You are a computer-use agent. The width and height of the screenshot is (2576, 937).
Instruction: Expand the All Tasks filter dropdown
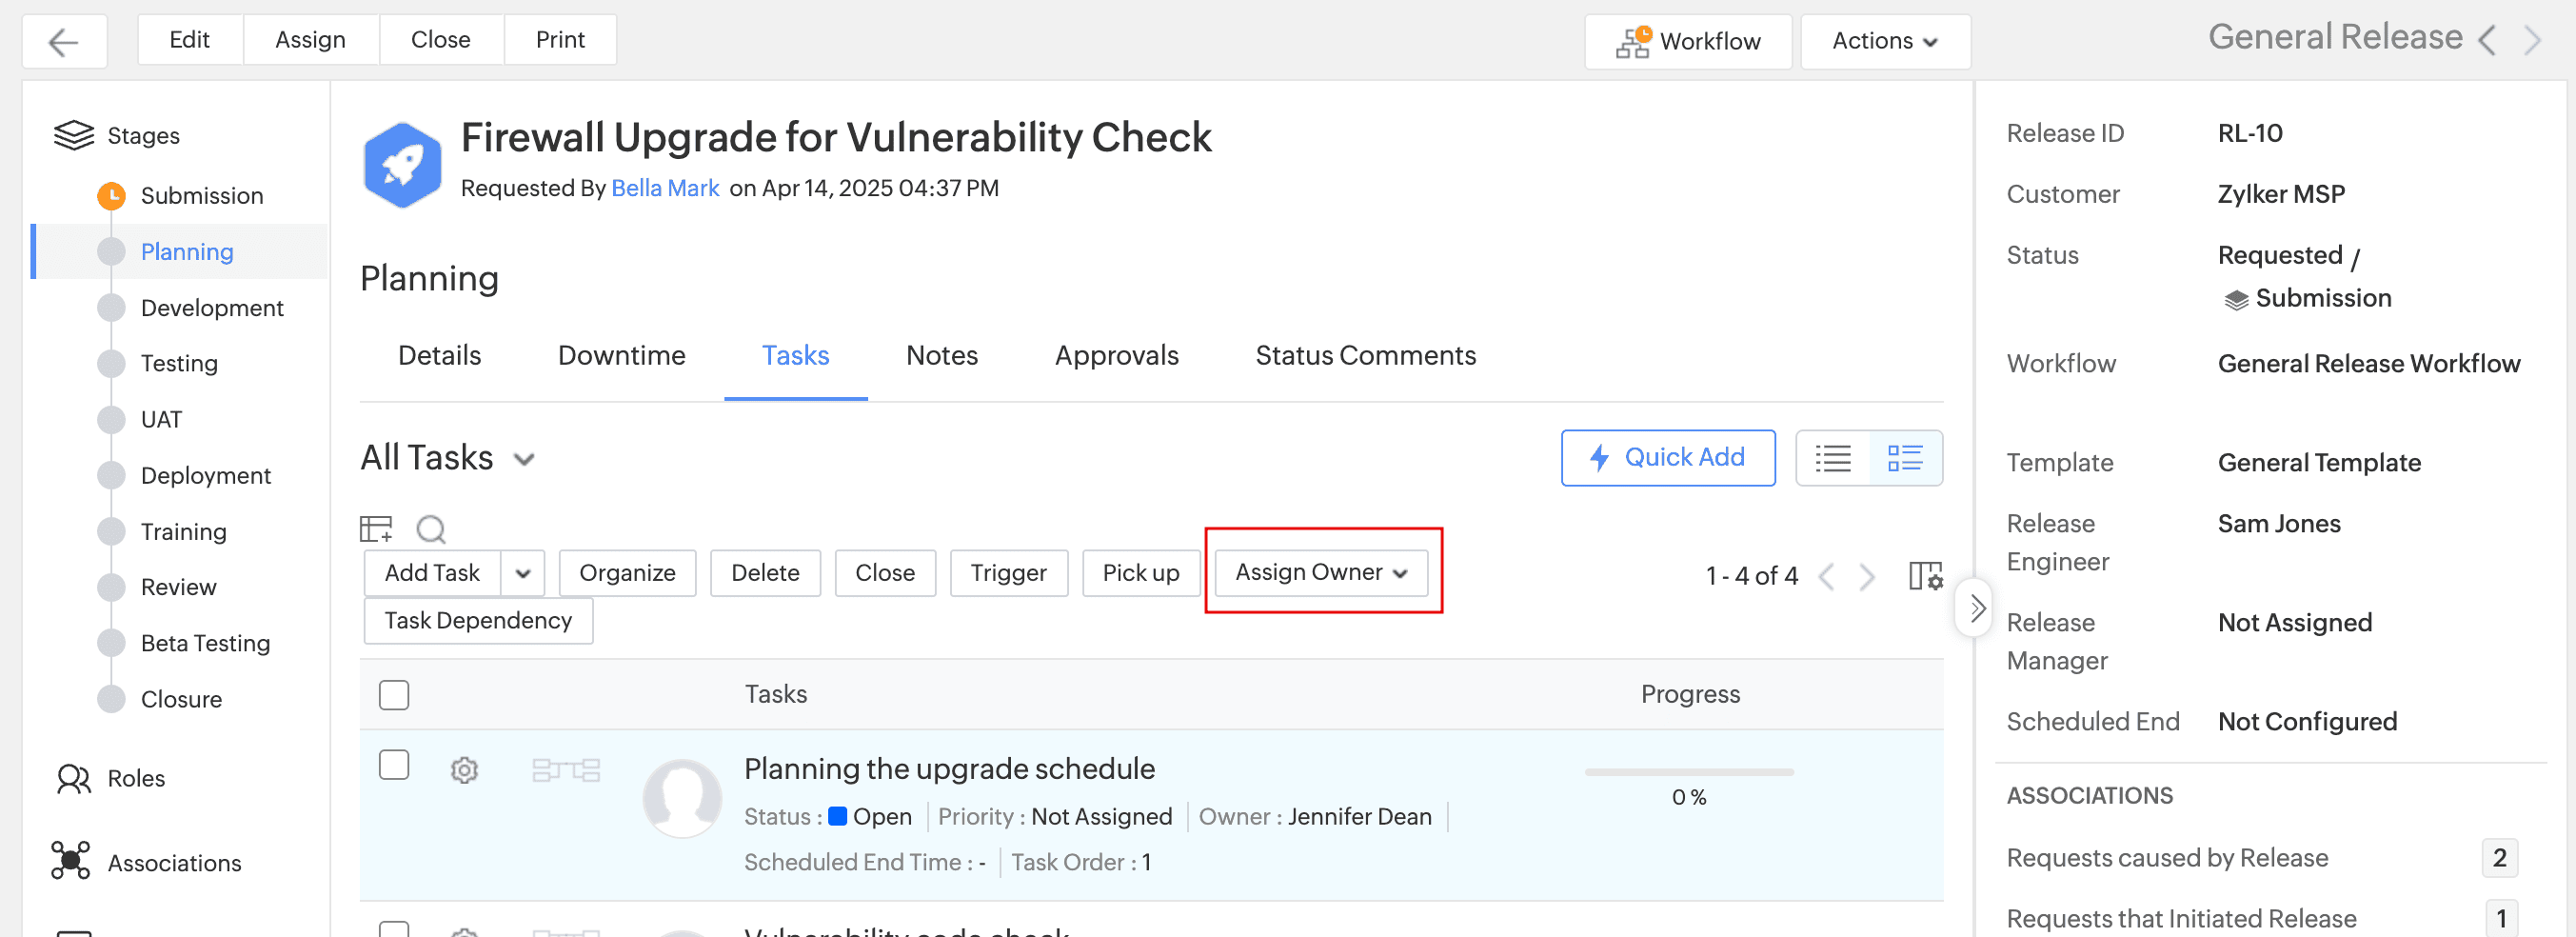pos(524,459)
